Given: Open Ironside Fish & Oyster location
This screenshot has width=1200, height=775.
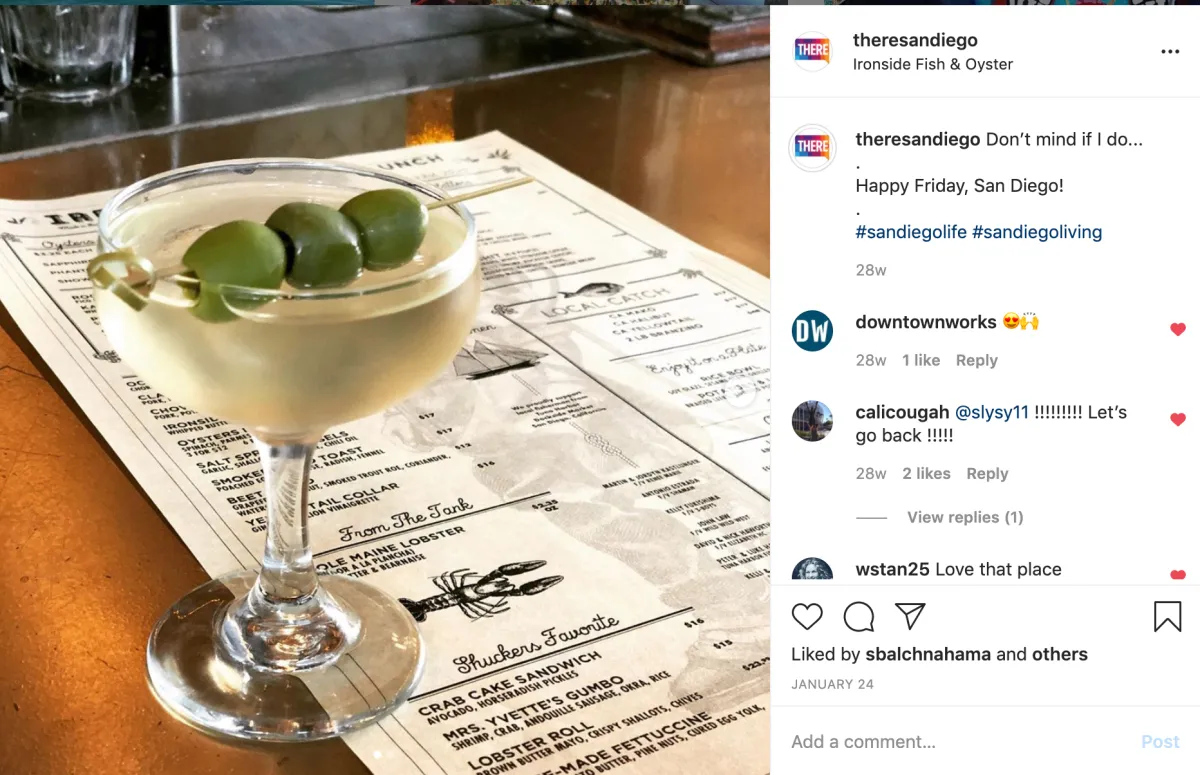Looking at the screenshot, I should coord(933,64).
